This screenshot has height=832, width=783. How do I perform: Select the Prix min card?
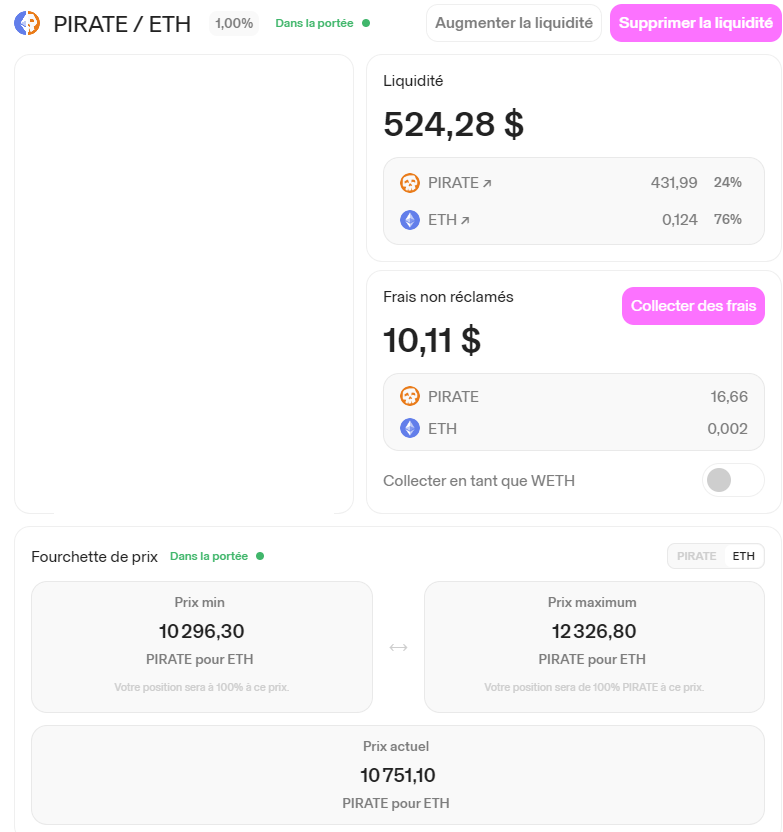202,647
